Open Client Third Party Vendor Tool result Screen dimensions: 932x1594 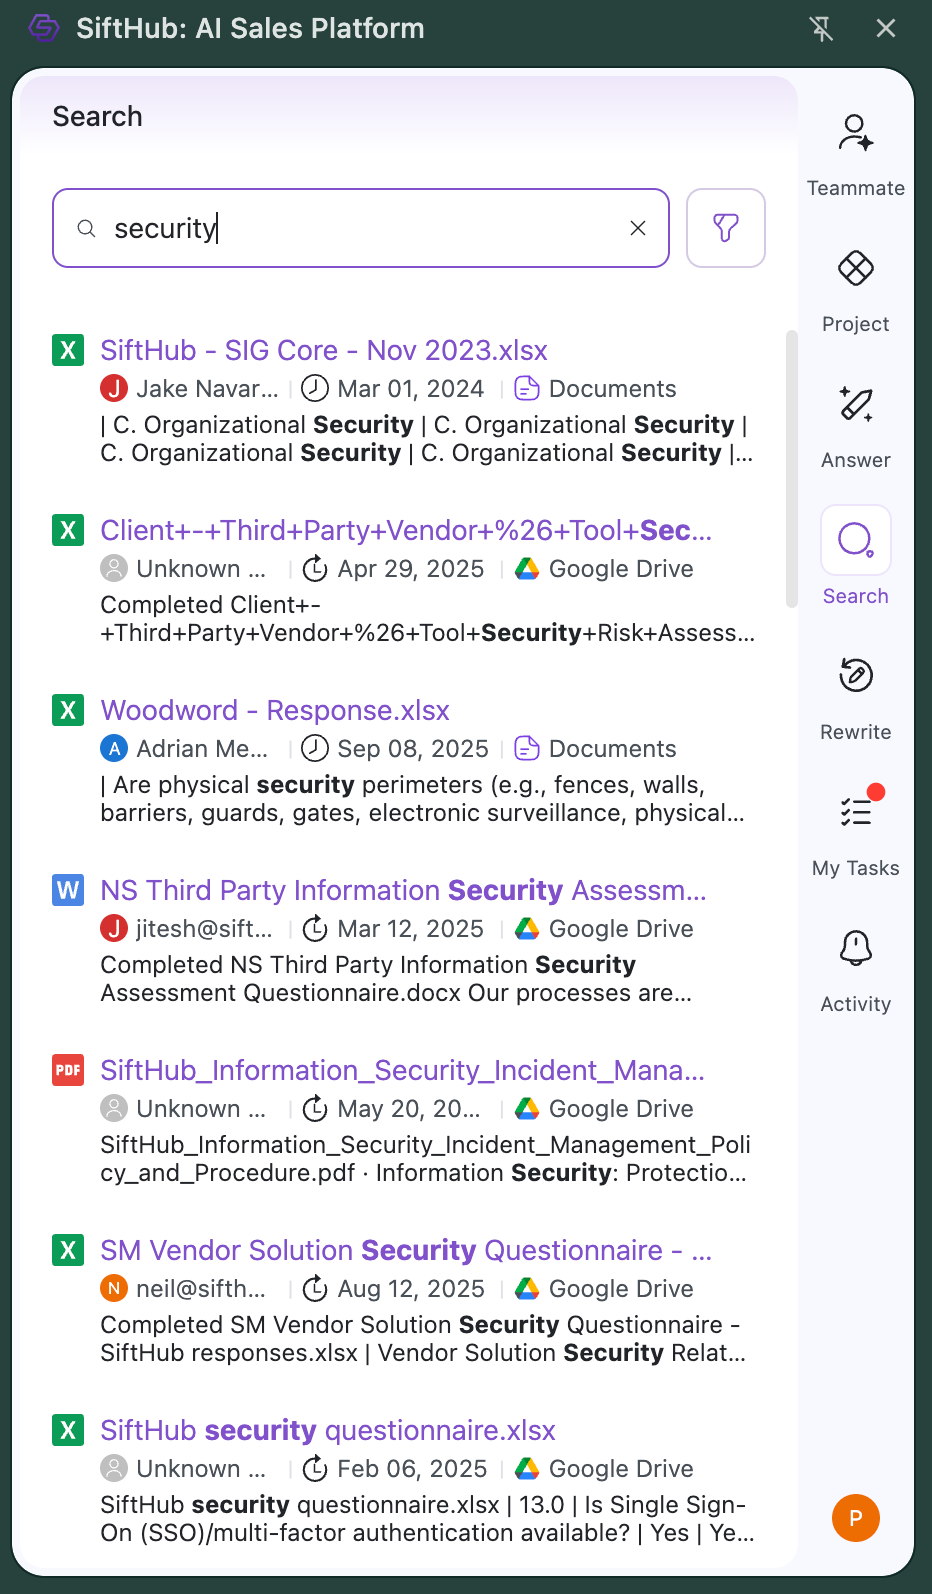405,531
